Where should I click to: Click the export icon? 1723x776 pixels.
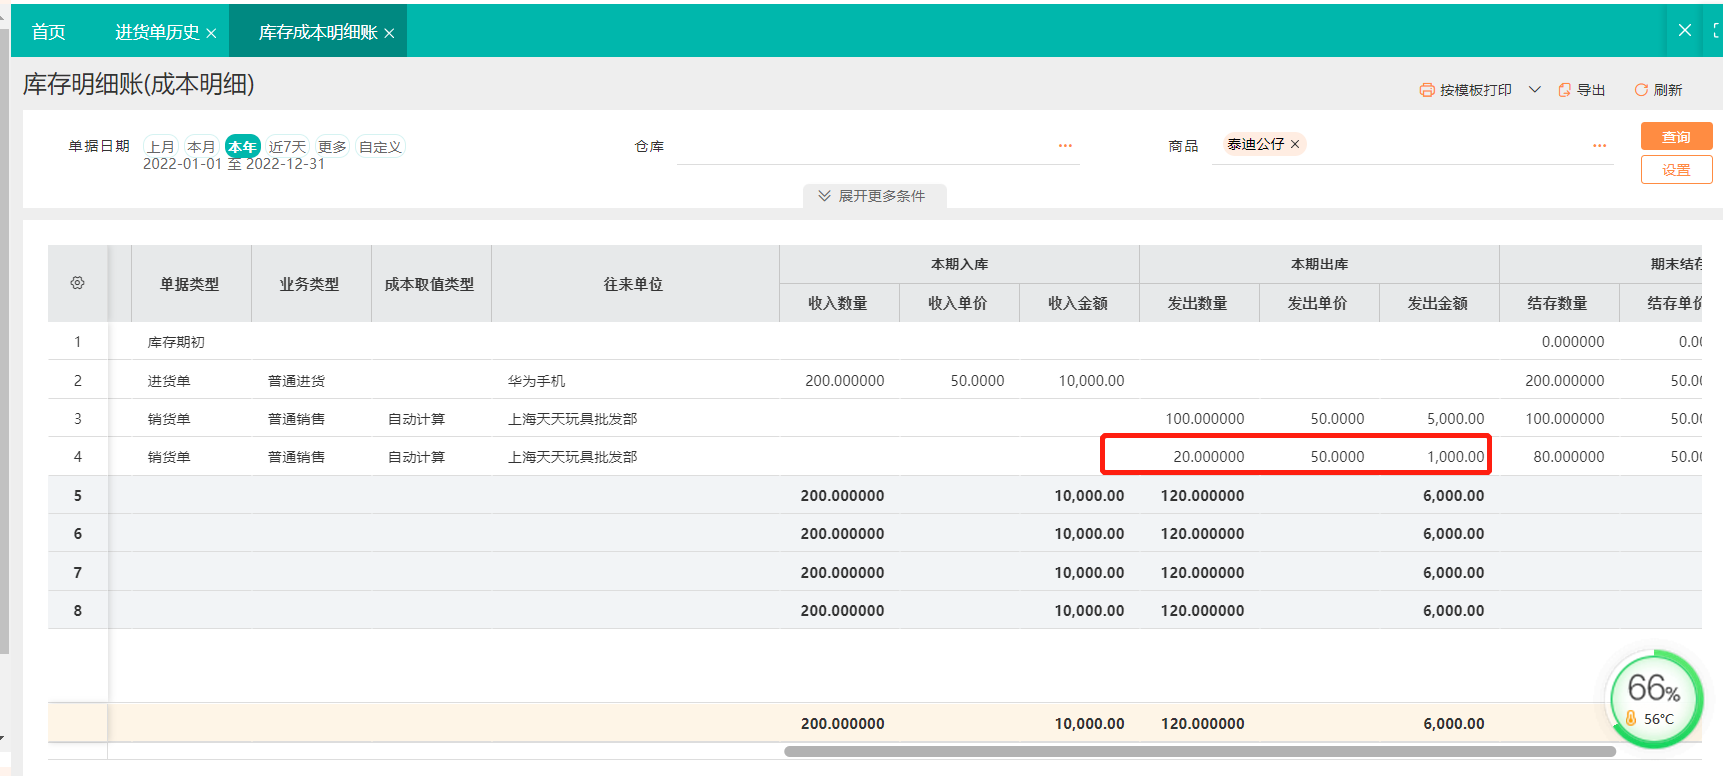pos(1565,90)
